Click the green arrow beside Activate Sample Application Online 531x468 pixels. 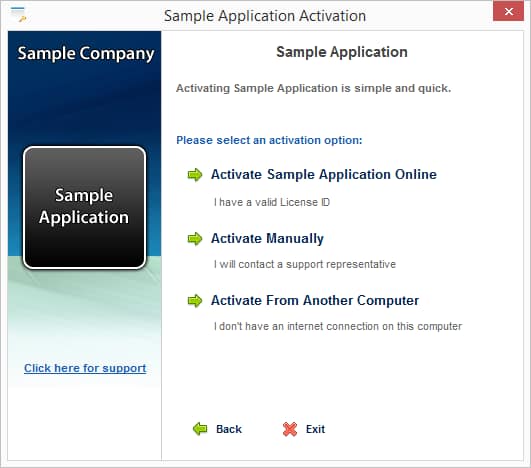(x=195, y=175)
